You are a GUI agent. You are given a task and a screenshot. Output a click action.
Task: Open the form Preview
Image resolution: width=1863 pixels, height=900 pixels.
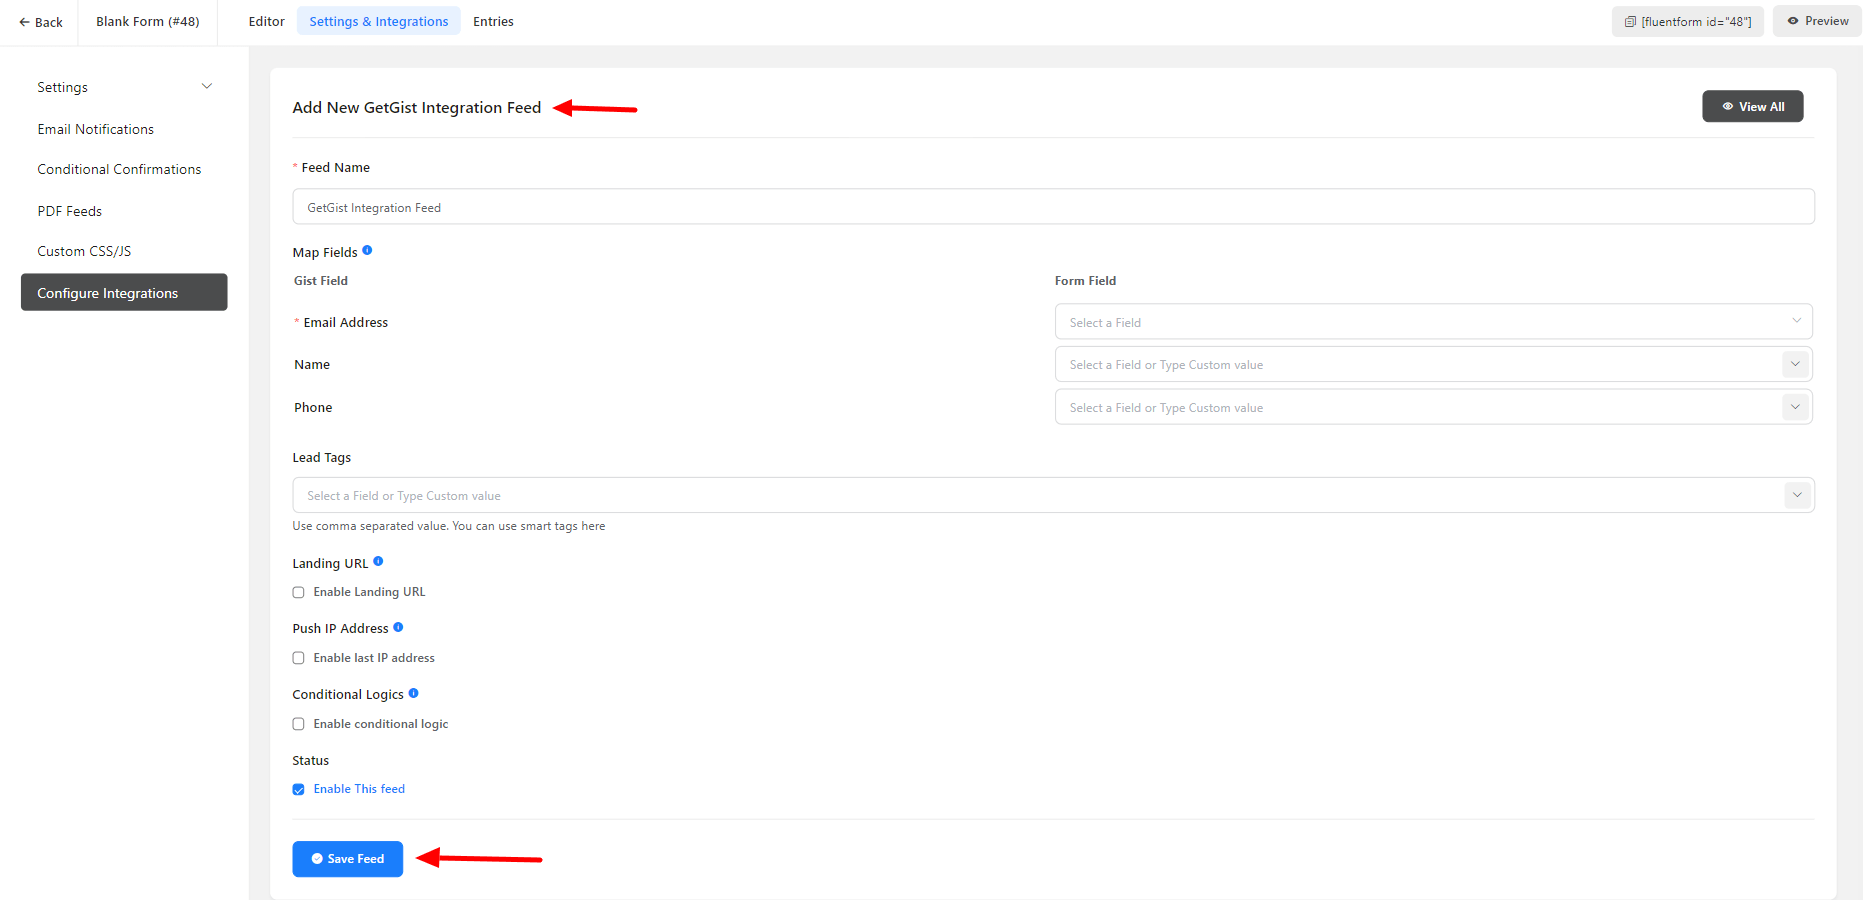point(1817,21)
